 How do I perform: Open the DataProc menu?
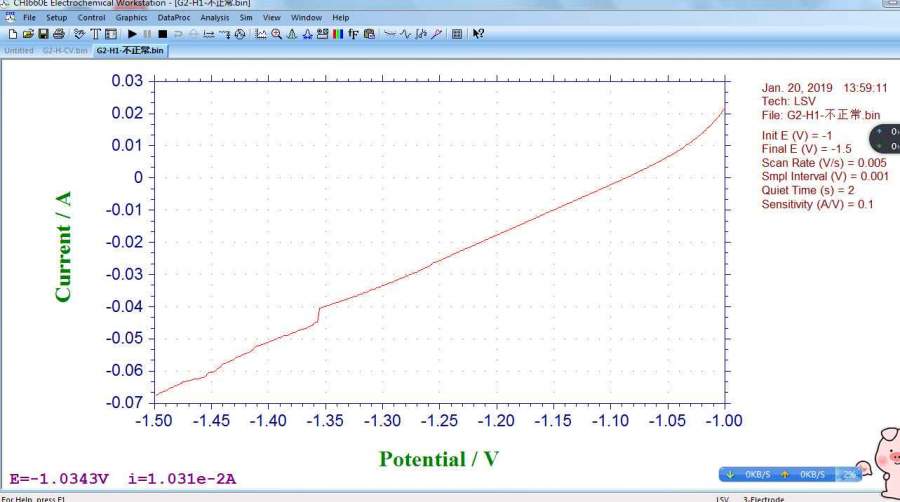(174, 18)
